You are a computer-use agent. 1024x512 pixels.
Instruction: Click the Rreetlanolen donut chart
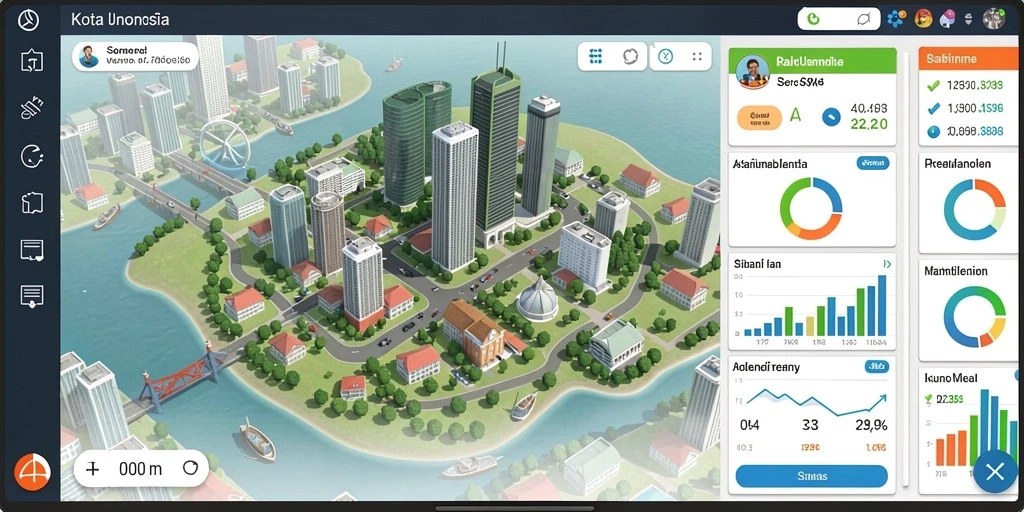pos(975,210)
